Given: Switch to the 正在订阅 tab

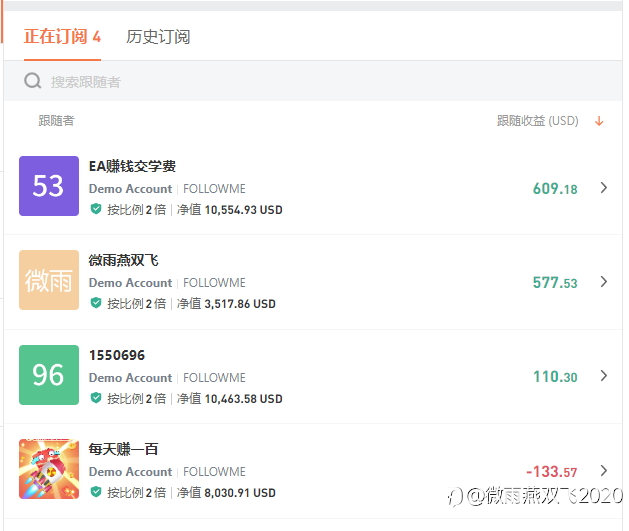Looking at the screenshot, I should coord(62,36).
